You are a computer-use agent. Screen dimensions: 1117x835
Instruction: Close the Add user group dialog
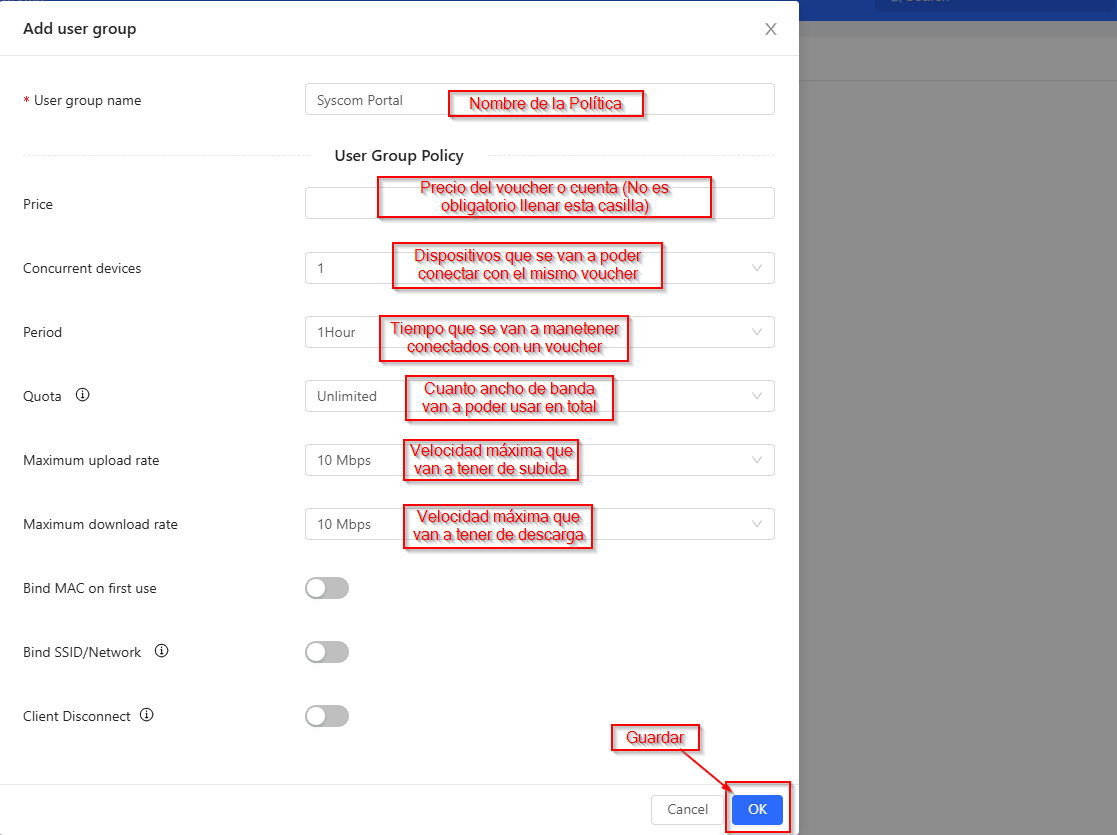coord(770,29)
